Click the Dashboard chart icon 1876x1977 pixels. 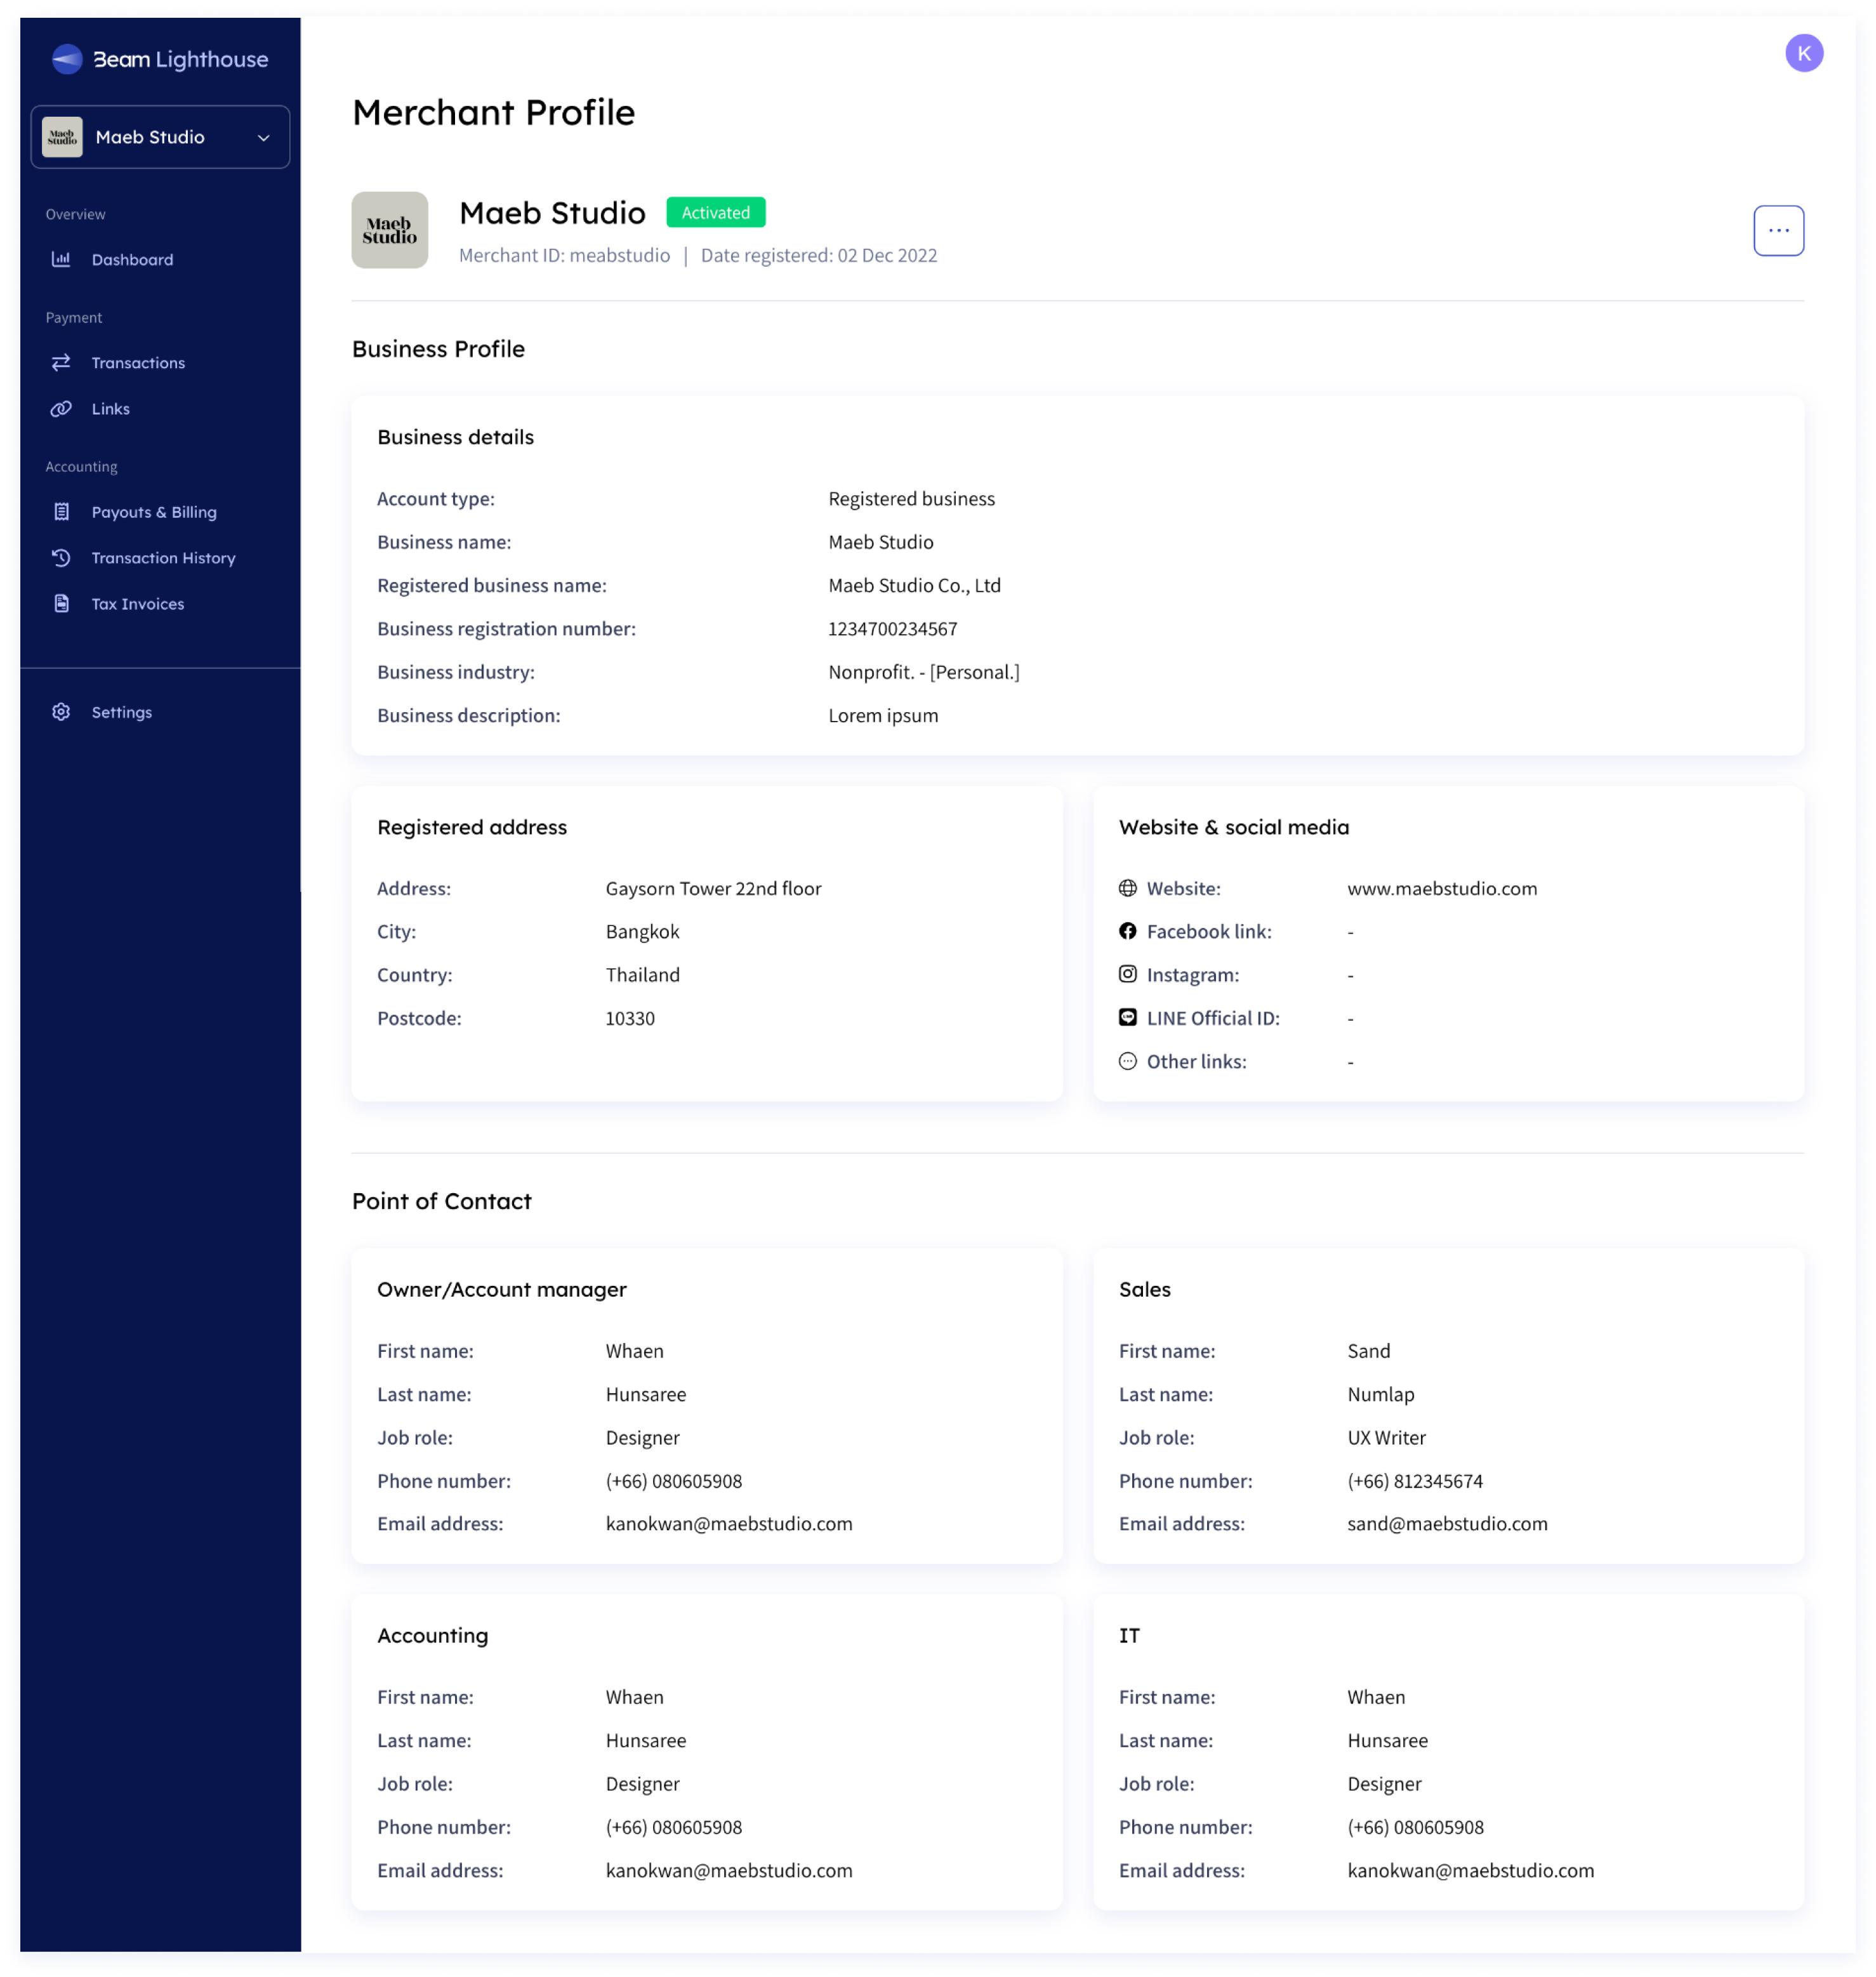(x=61, y=259)
